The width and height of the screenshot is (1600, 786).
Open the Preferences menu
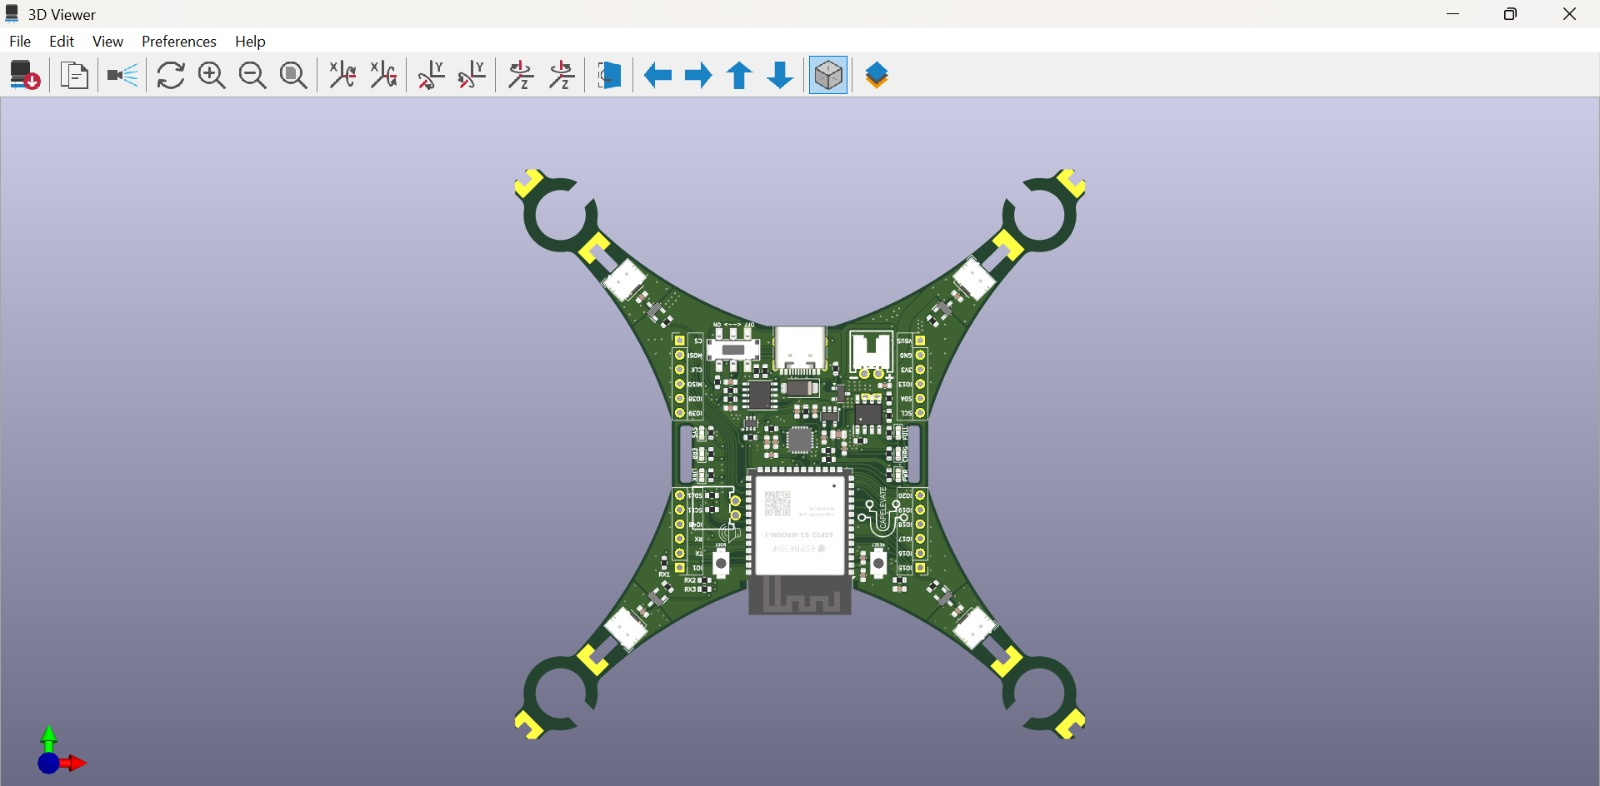click(179, 41)
